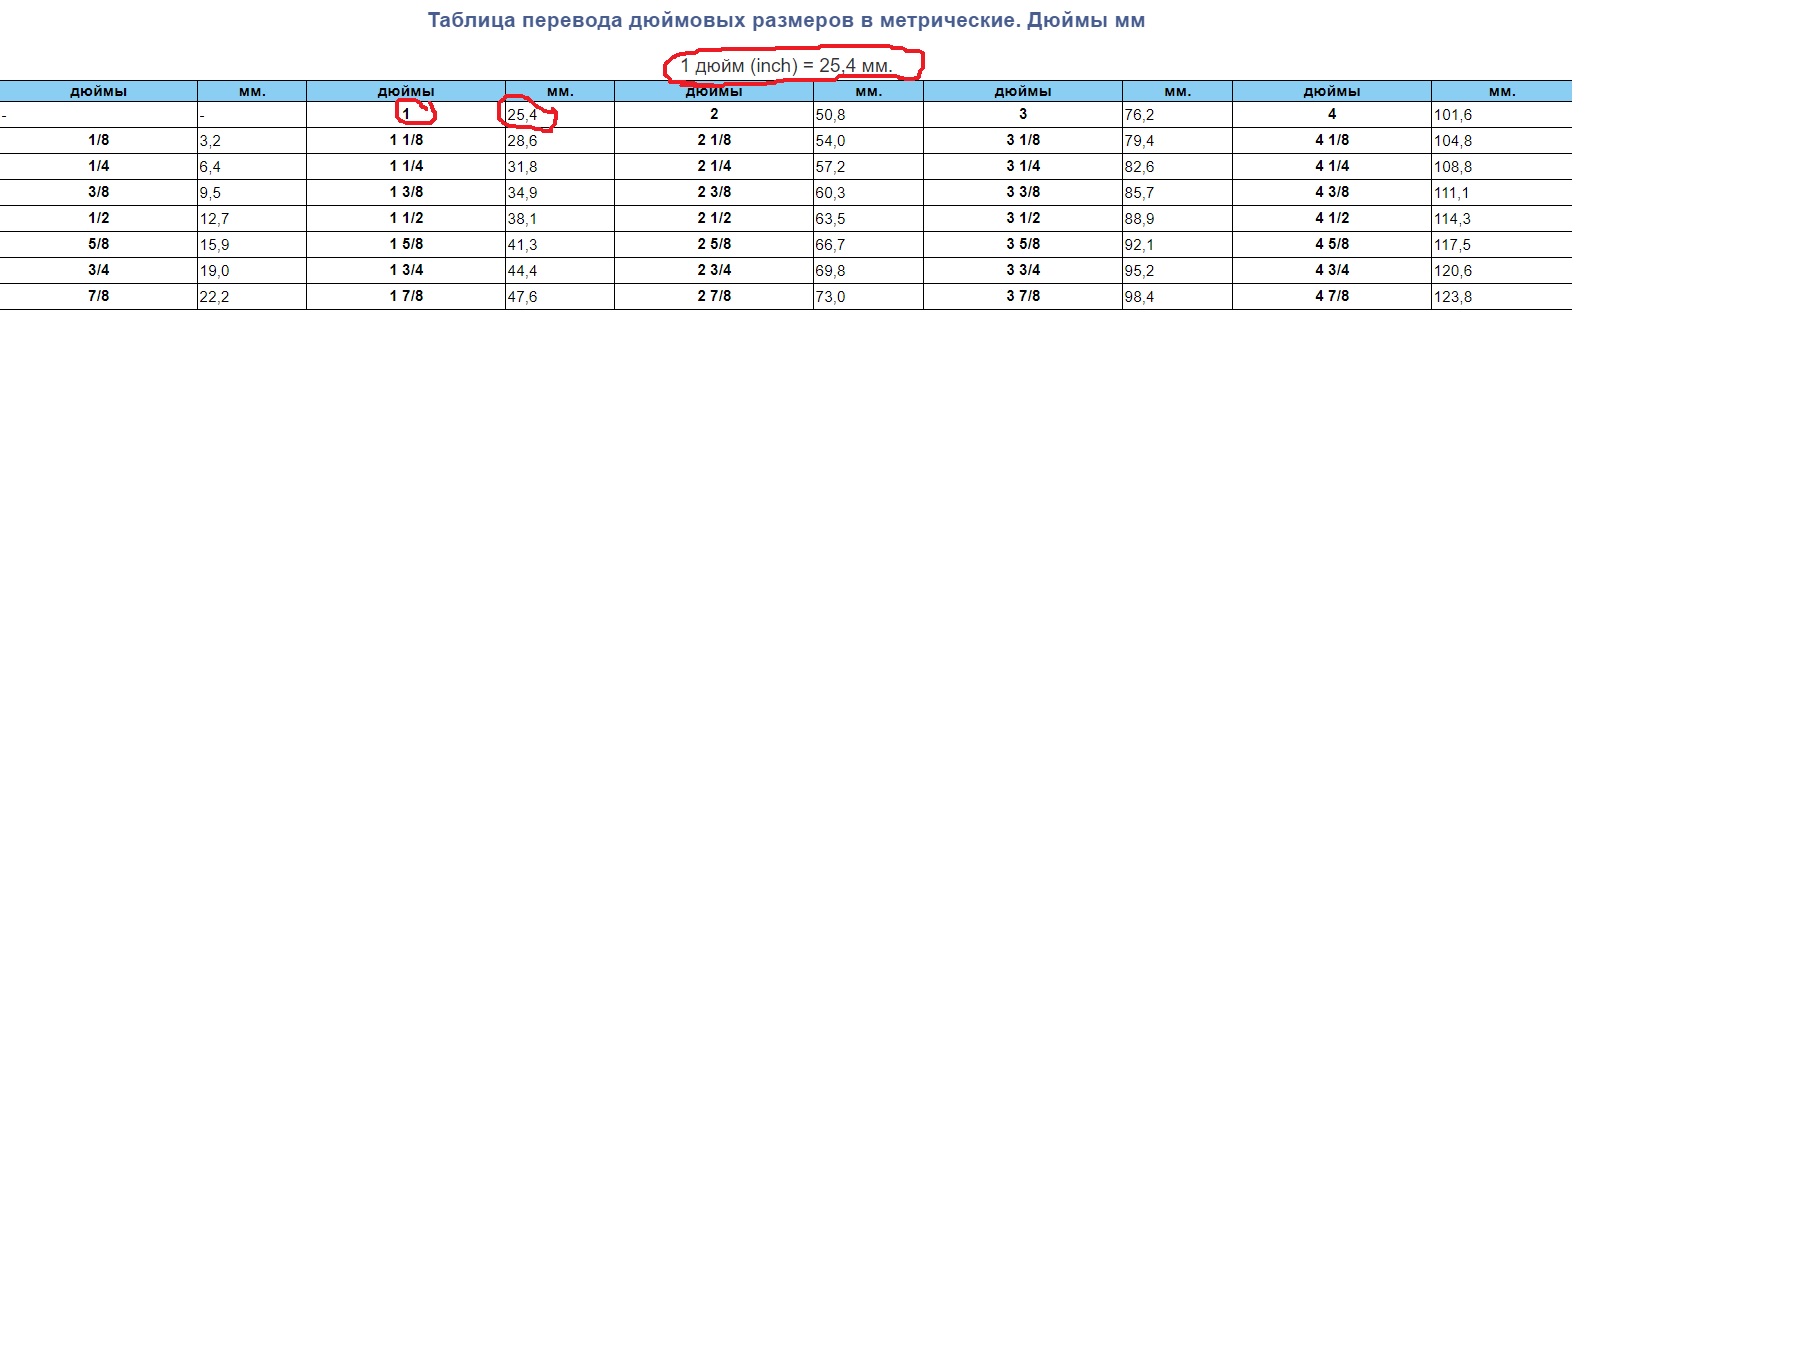The width and height of the screenshot is (1800, 1350).
Task: Click the '3/8' inches cell
Action: pos(98,192)
